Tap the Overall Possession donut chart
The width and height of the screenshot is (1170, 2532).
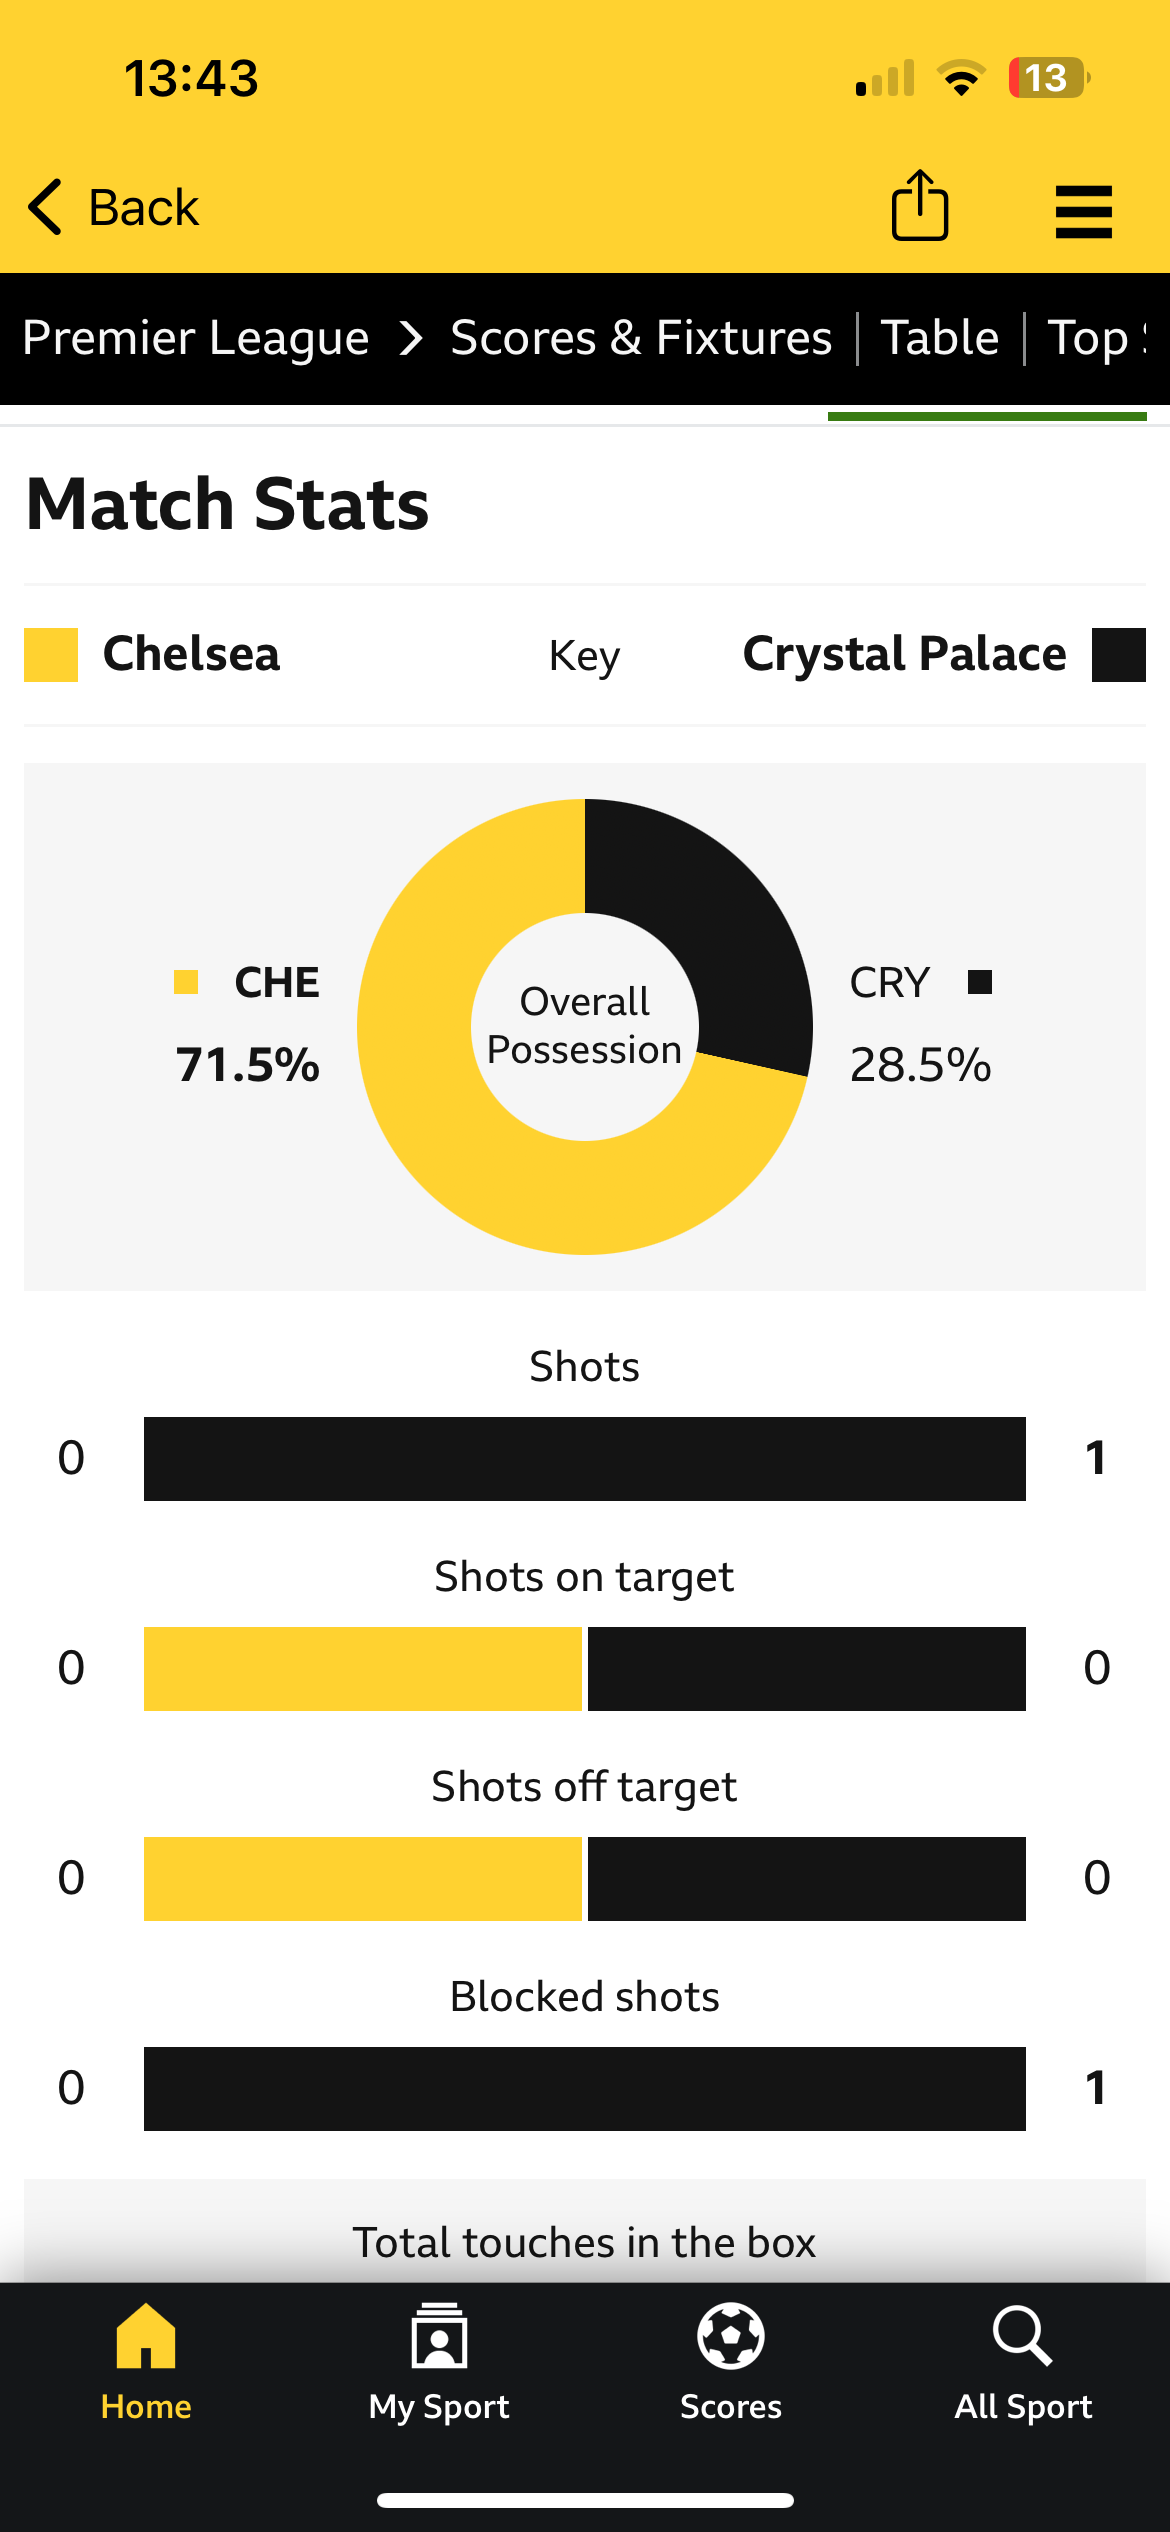(x=585, y=1026)
